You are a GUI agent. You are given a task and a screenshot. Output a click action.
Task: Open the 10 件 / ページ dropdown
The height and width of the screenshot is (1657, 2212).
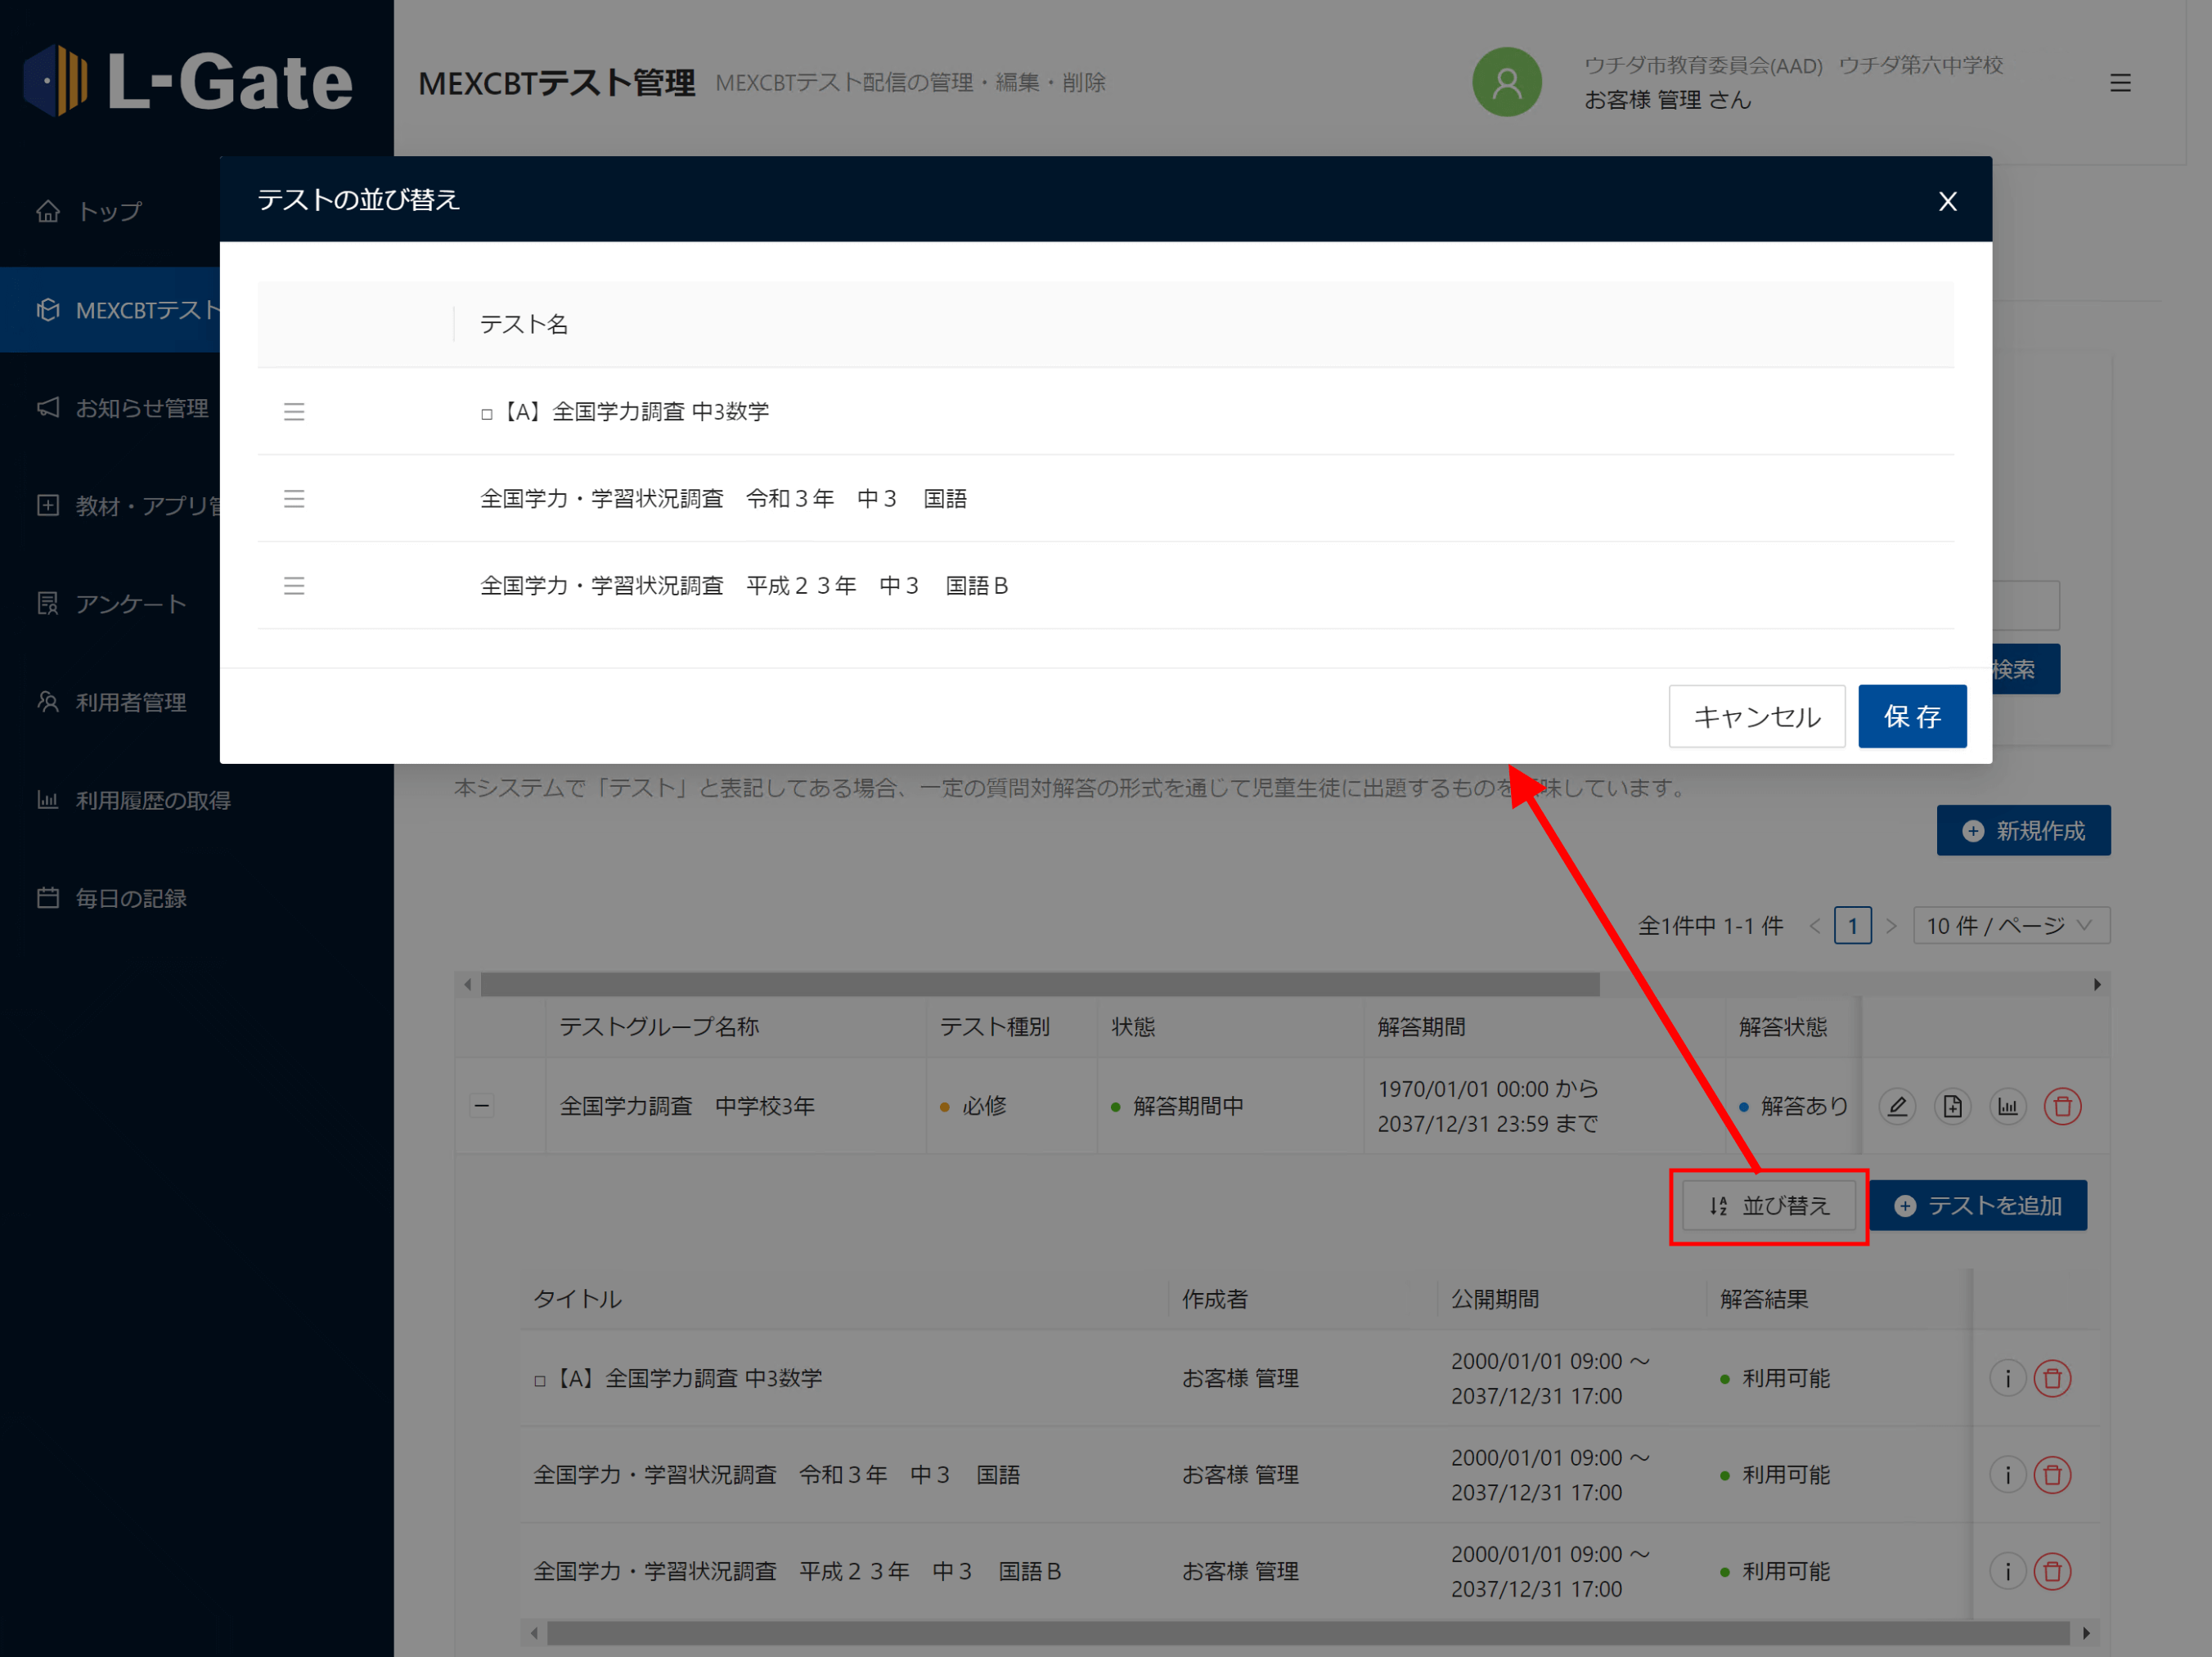click(2011, 926)
